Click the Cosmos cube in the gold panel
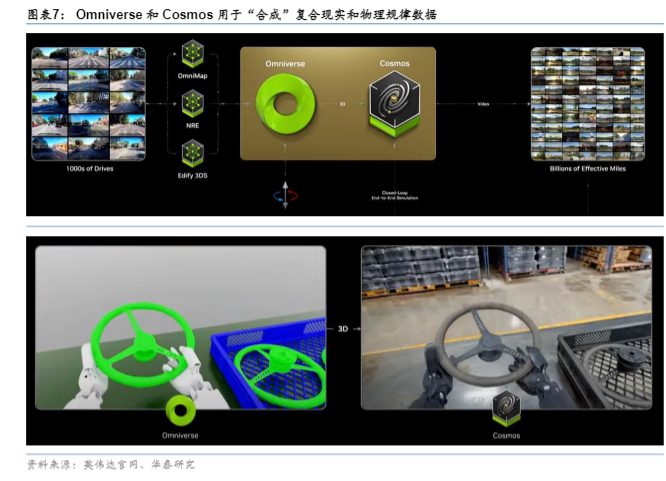This screenshot has width=666, height=481. [393, 104]
